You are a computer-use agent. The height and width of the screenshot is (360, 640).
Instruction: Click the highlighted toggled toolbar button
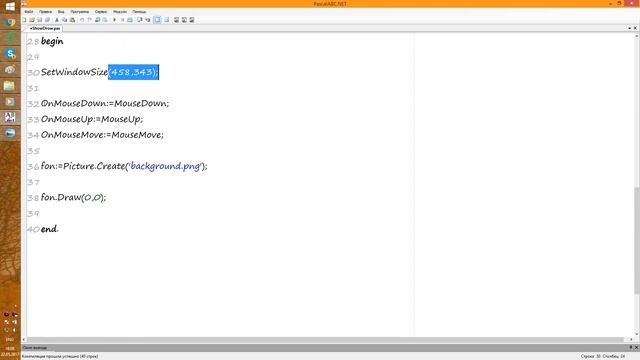(157, 20)
